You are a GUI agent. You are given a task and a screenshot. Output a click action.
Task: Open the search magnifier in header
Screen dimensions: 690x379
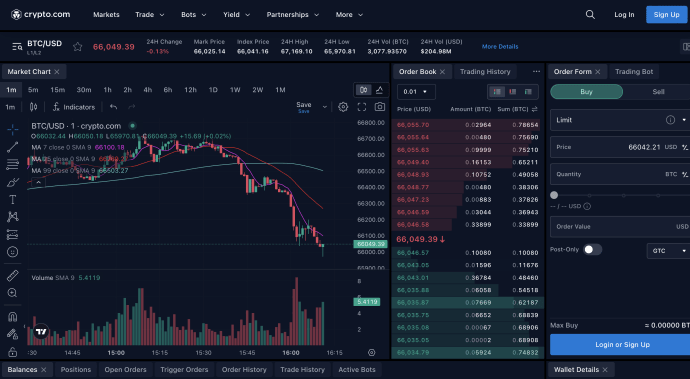(x=590, y=15)
